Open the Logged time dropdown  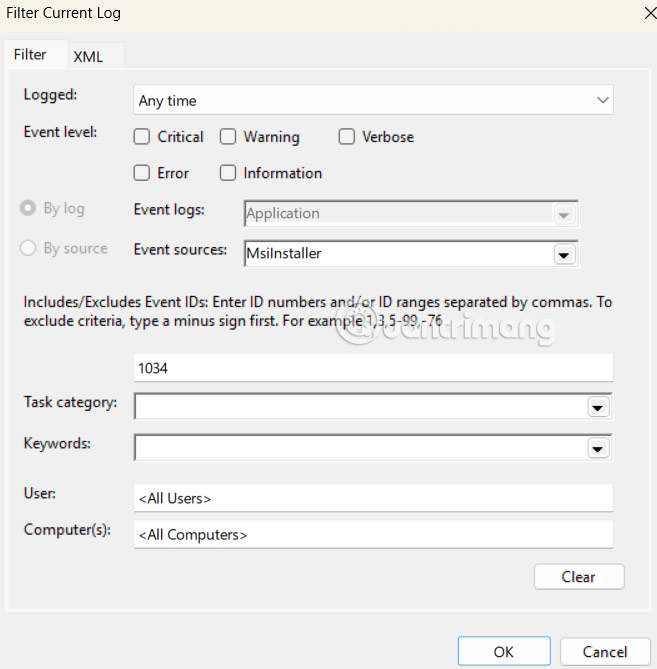pos(373,100)
